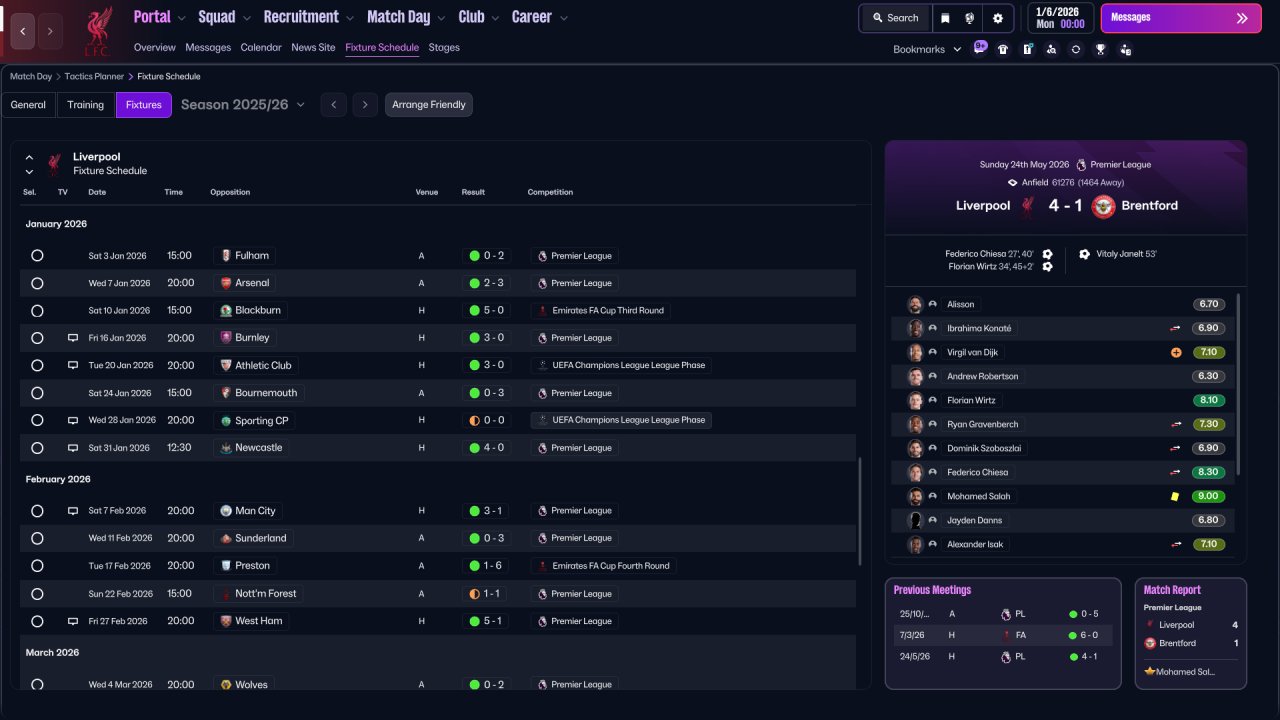Navigate back with the top-left arrow
Viewport: 1280px width, 720px height.
coord(23,31)
